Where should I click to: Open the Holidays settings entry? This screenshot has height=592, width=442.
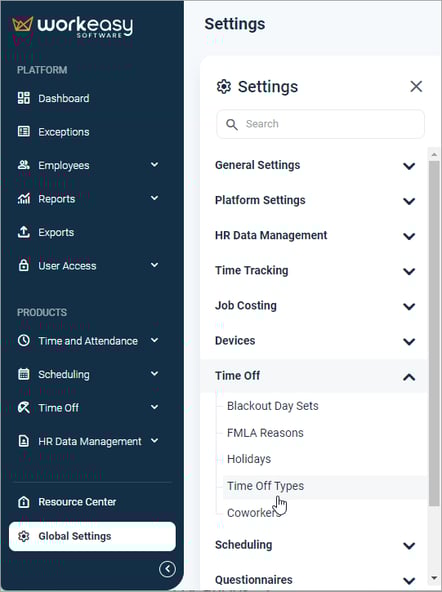[249, 459]
